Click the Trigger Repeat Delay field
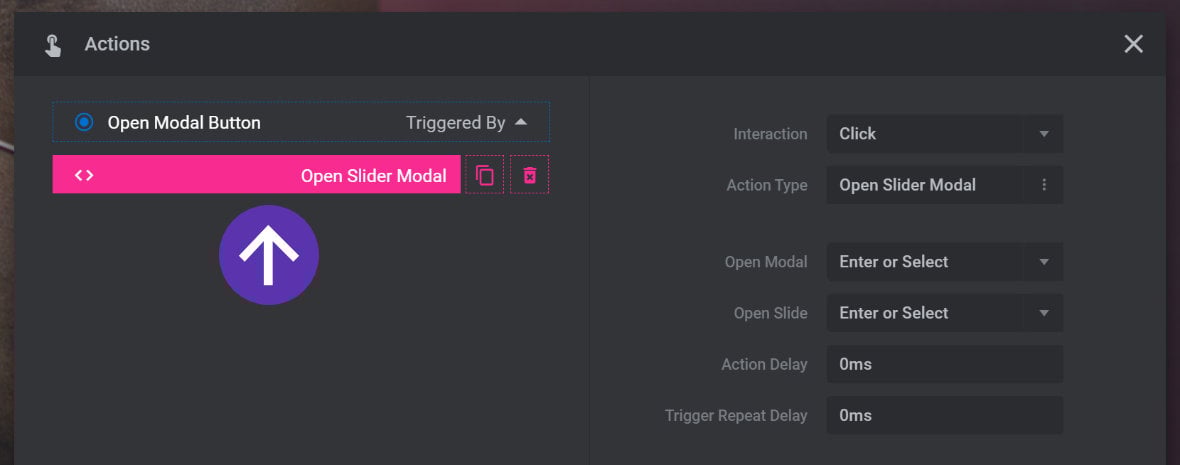 point(944,415)
